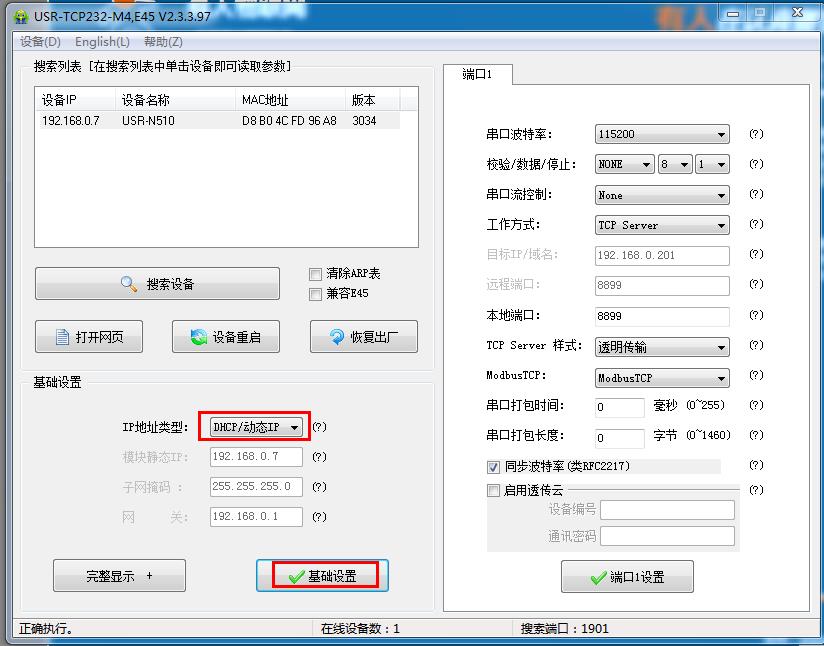Click 串口打包长度 input field
This screenshot has height=646, width=824.
[x=620, y=437]
